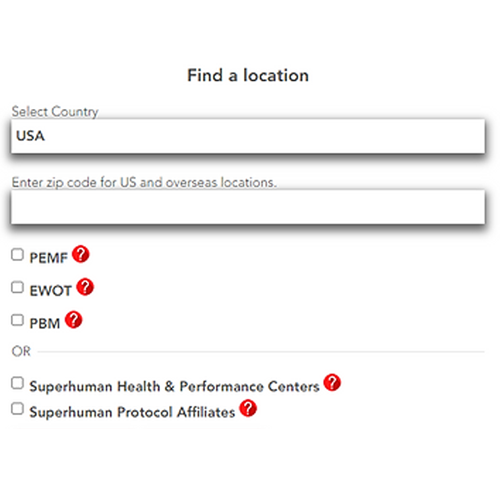
Task: Click the Enter zip code instruction label
Action: [x=144, y=182]
